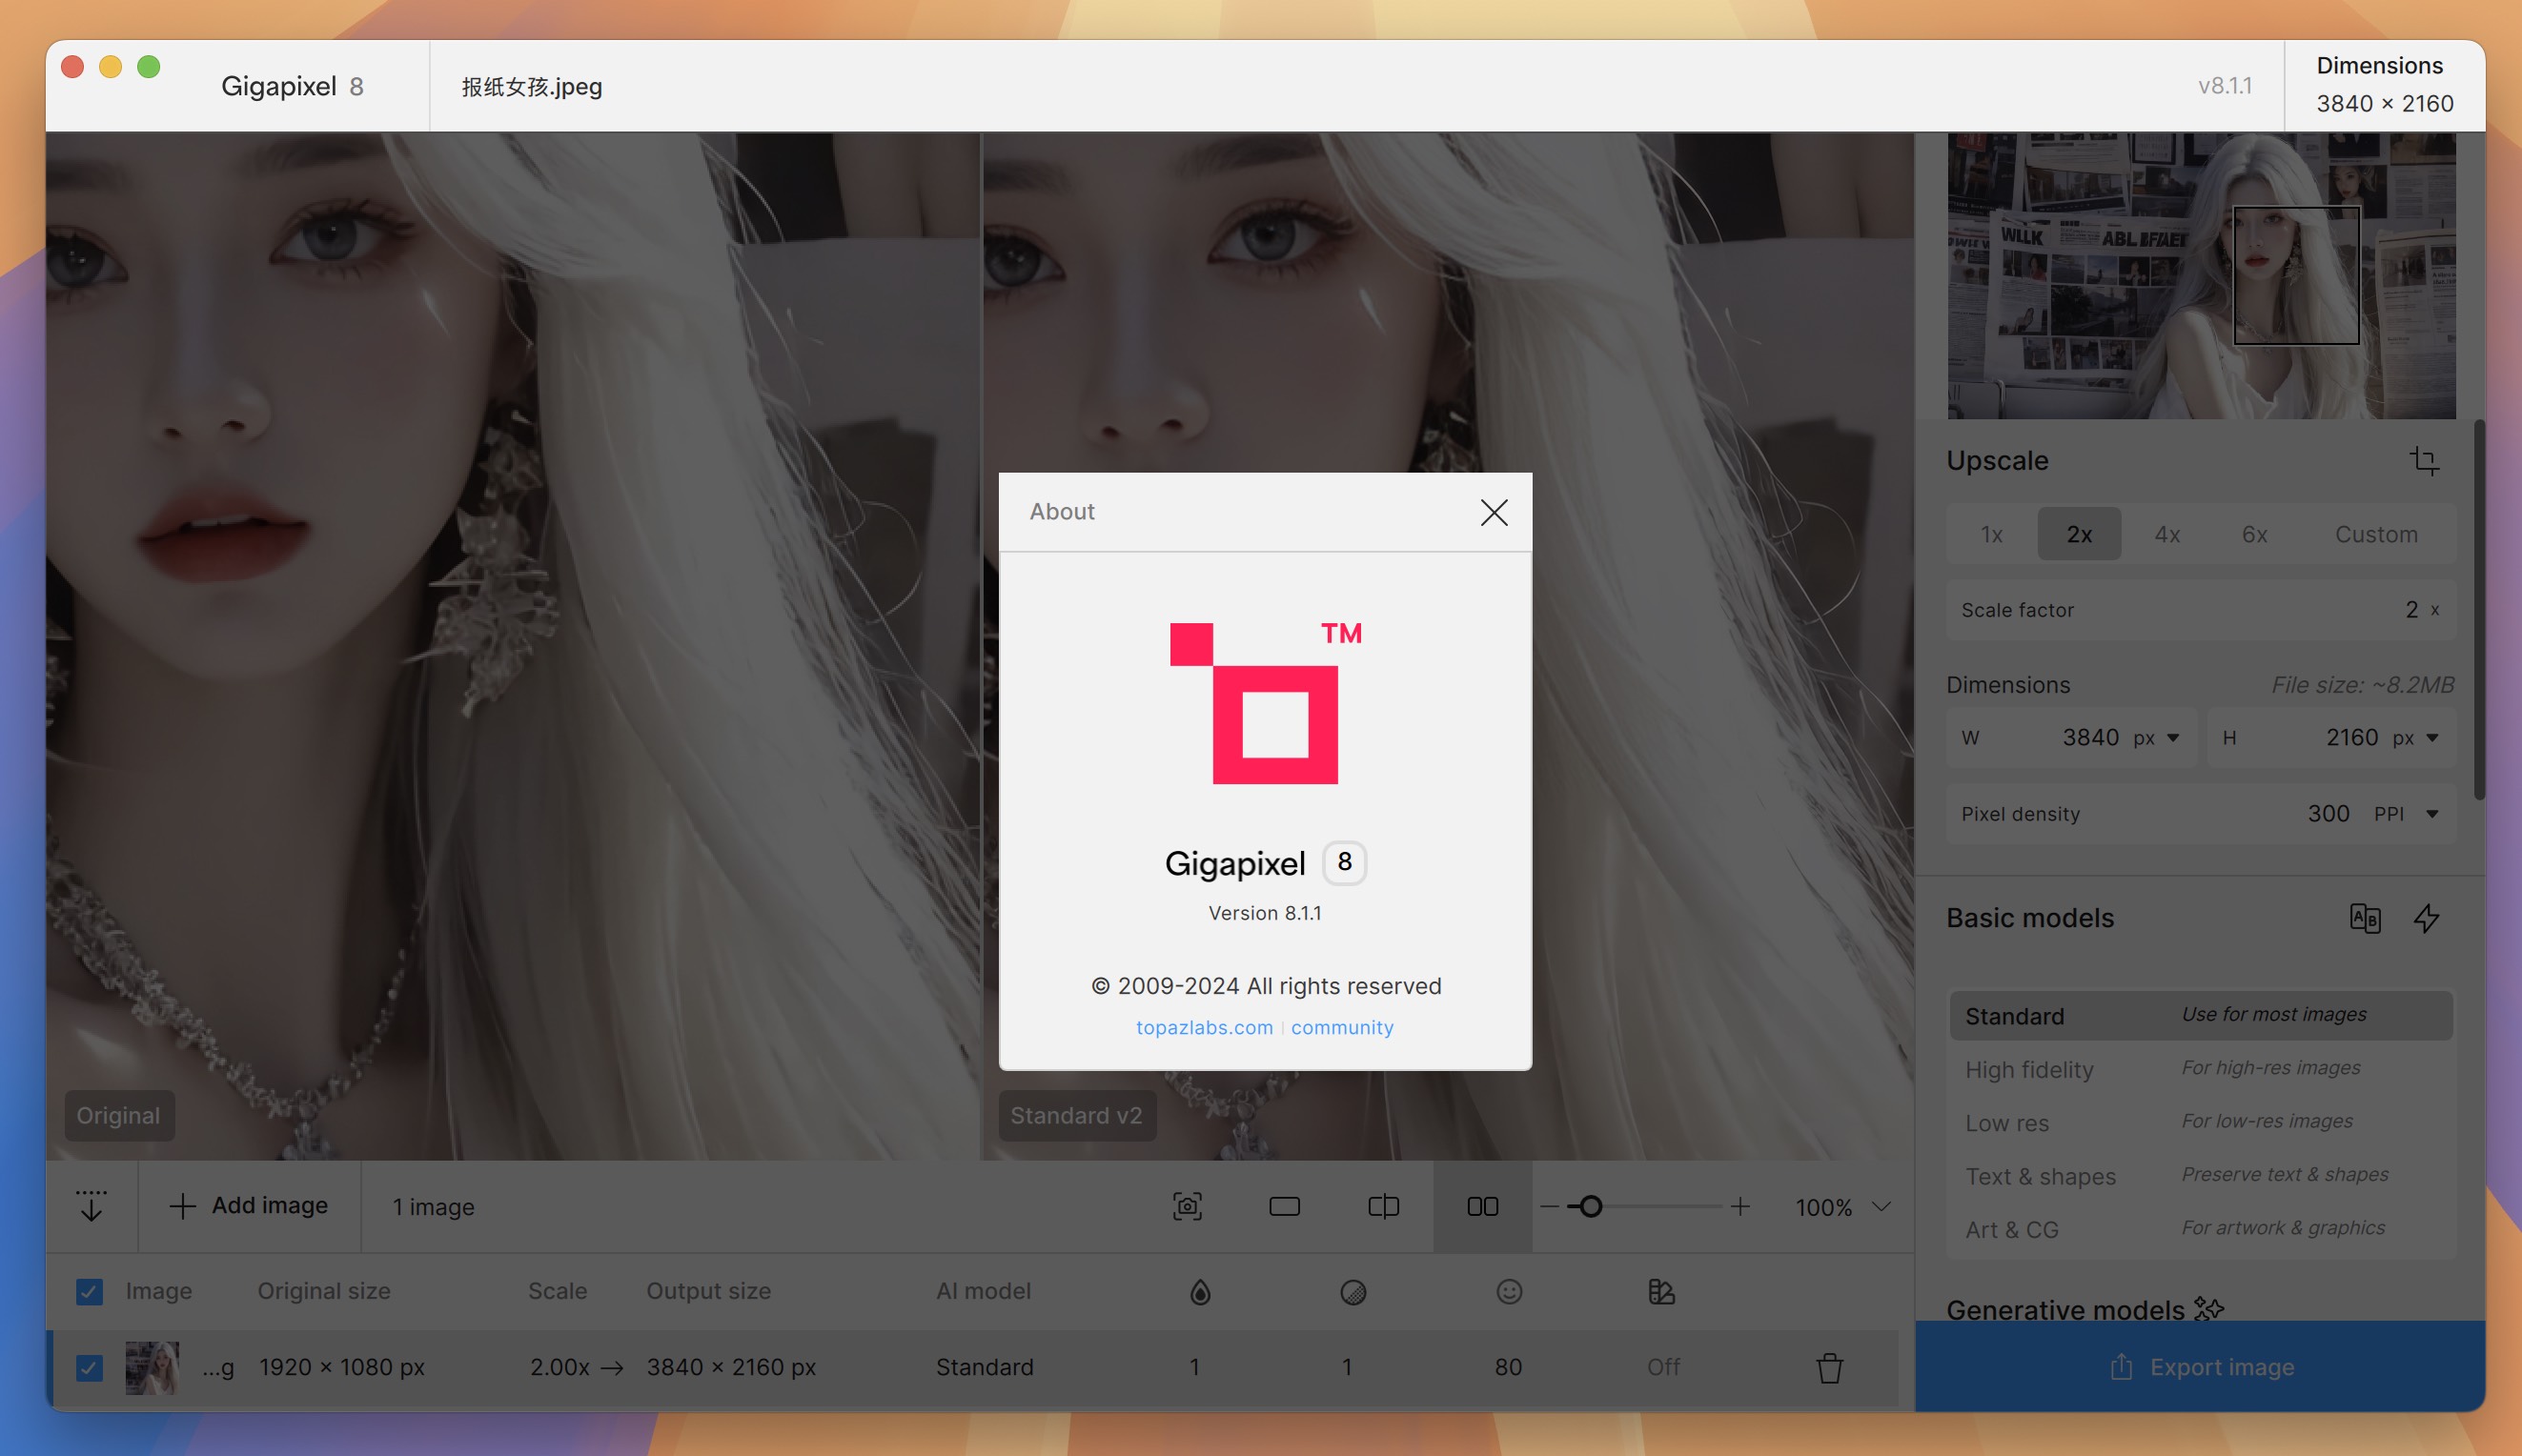The width and height of the screenshot is (2522, 1456).
Task: Click the Original preview label
Action: [x=118, y=1115]
